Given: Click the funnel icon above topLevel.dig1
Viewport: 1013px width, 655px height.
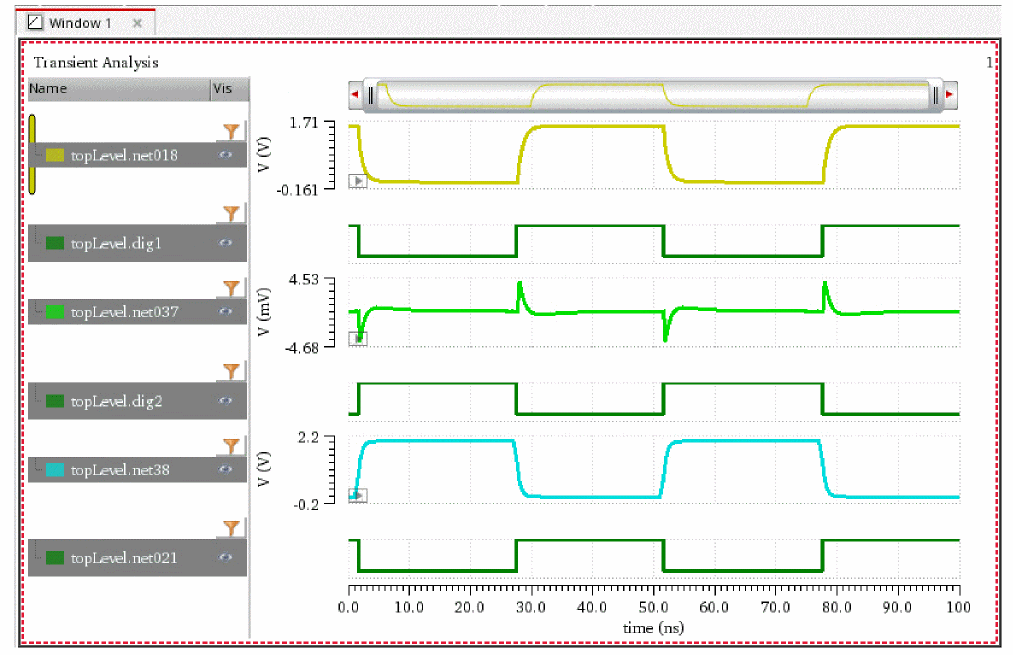Looking at the screenshot, I should point(231,214).
